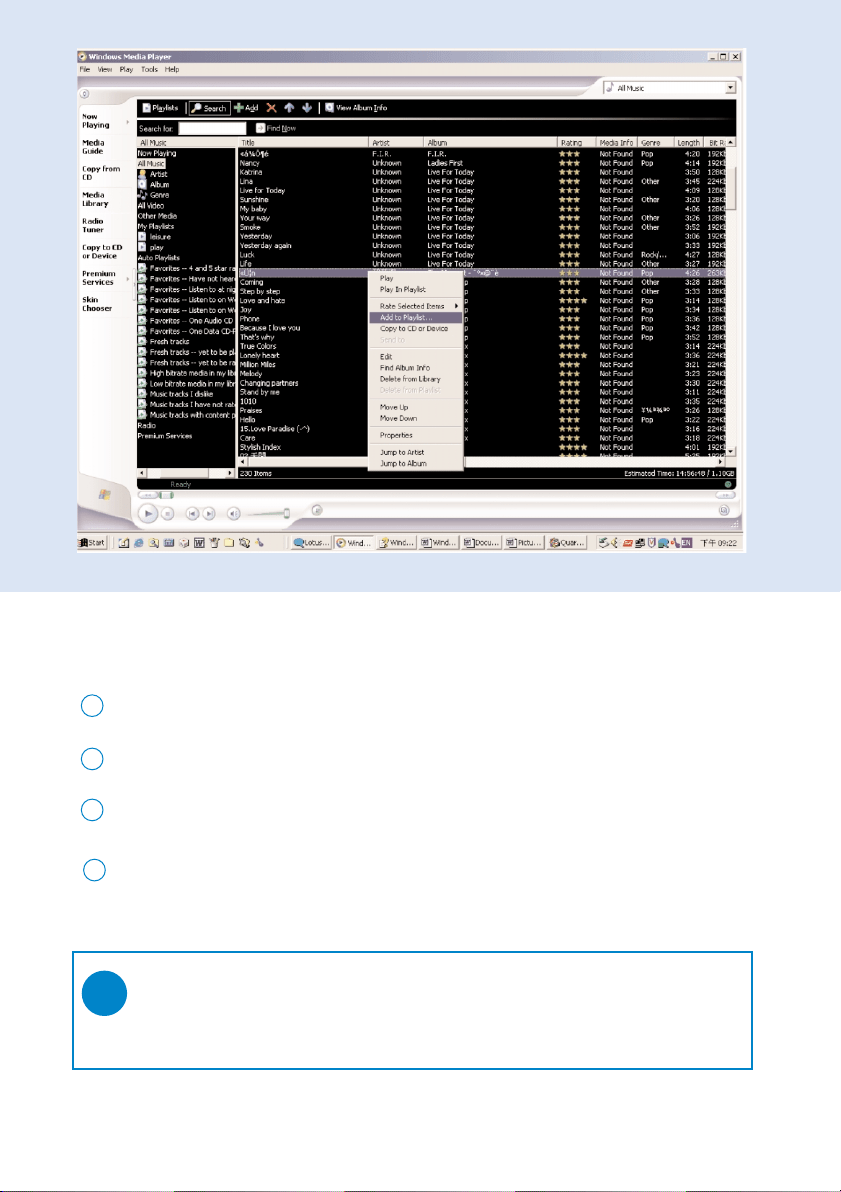Image resolution: width=841 pixels, height=1192 pixels.
Task: Open Properties from the context menu
Action: 416,436
